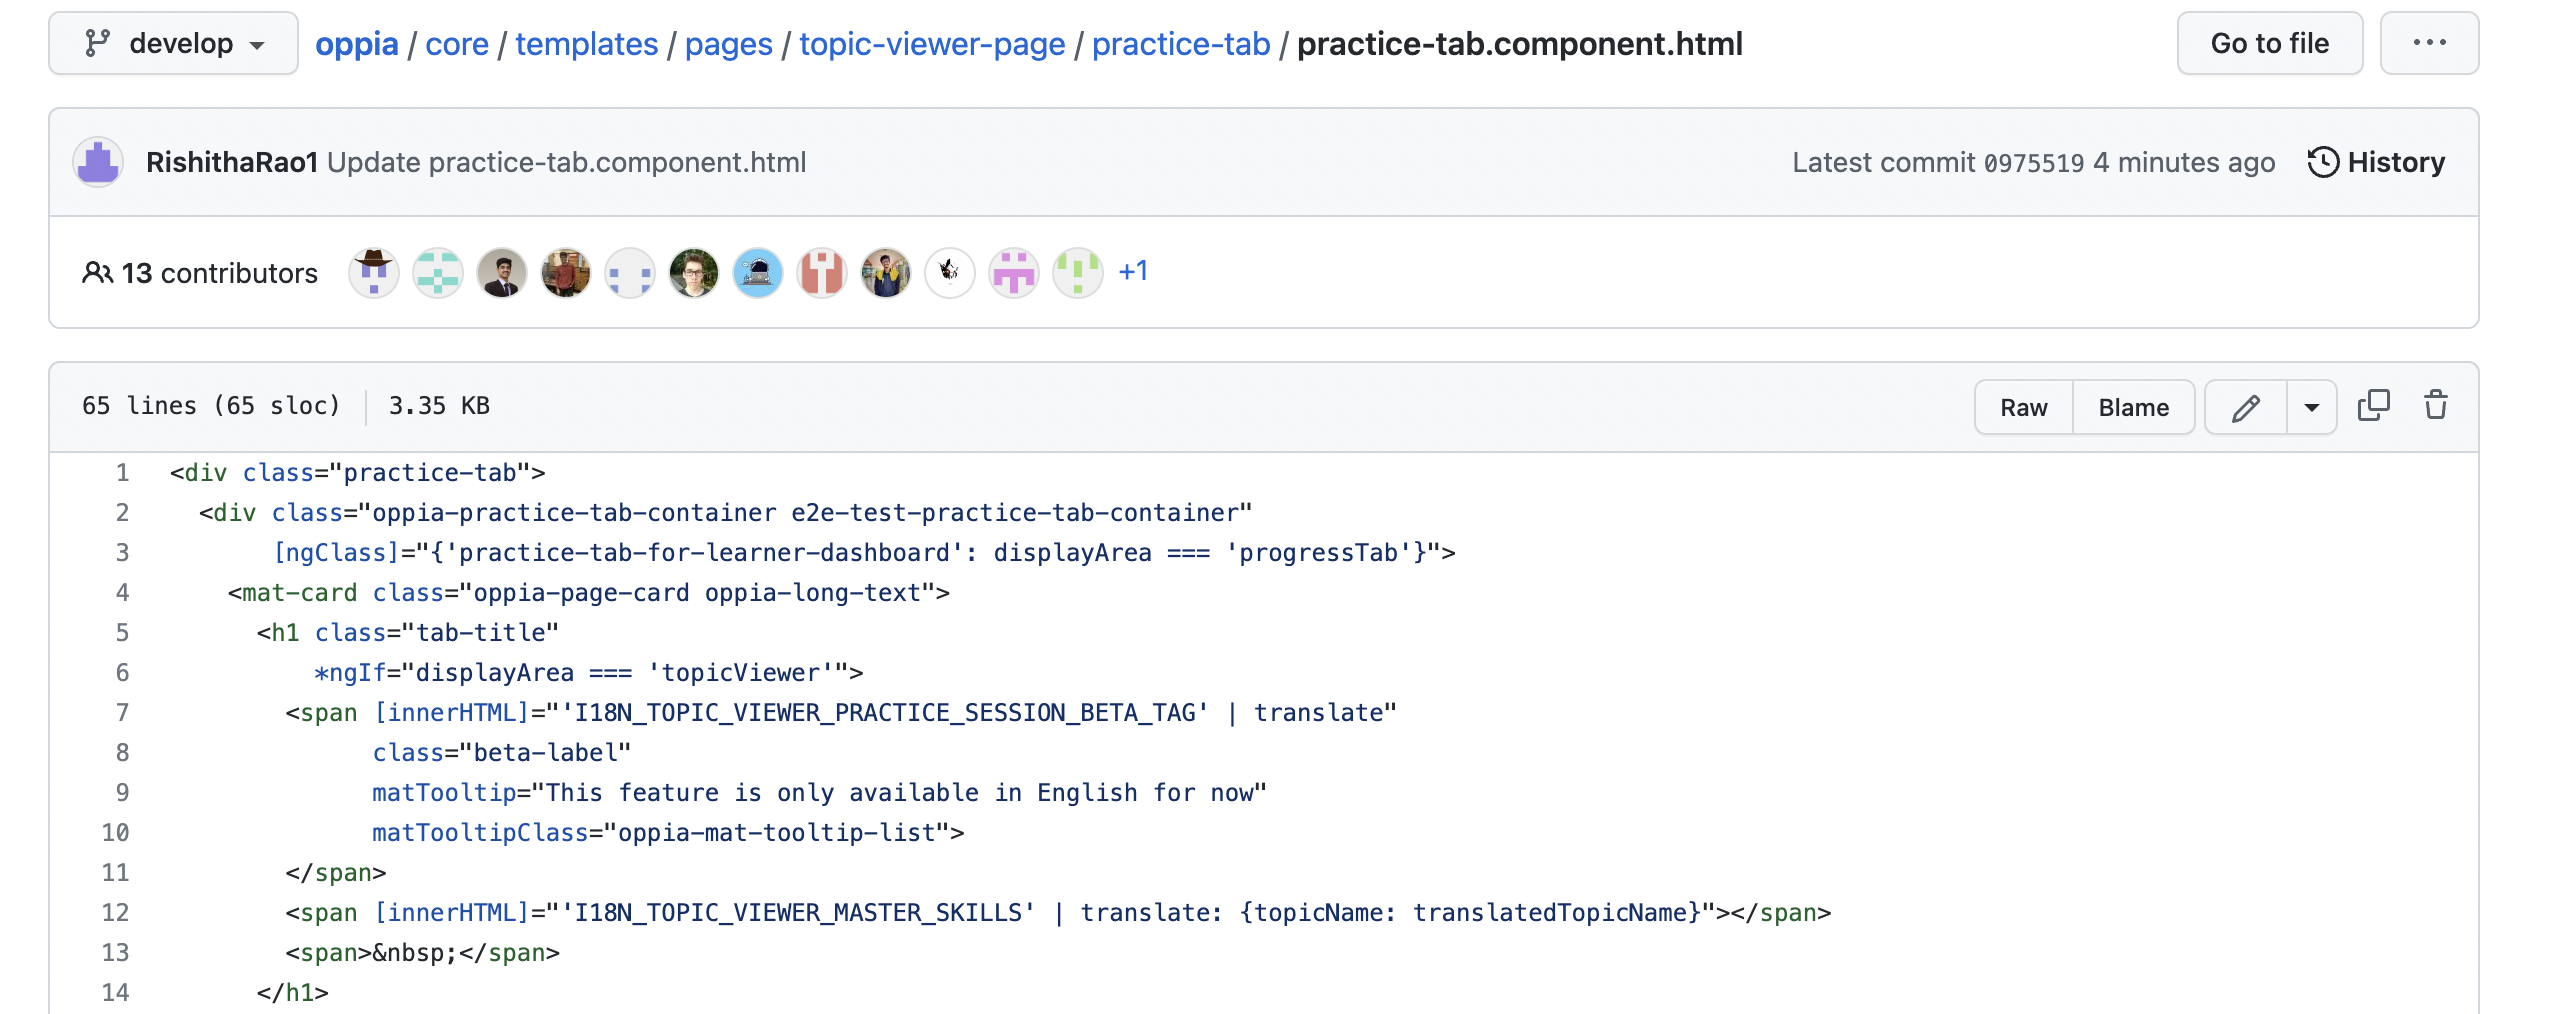Expand the arrow next to the edit pencil
Screen dimensions: 2564x1014
tap(2311, 407)
